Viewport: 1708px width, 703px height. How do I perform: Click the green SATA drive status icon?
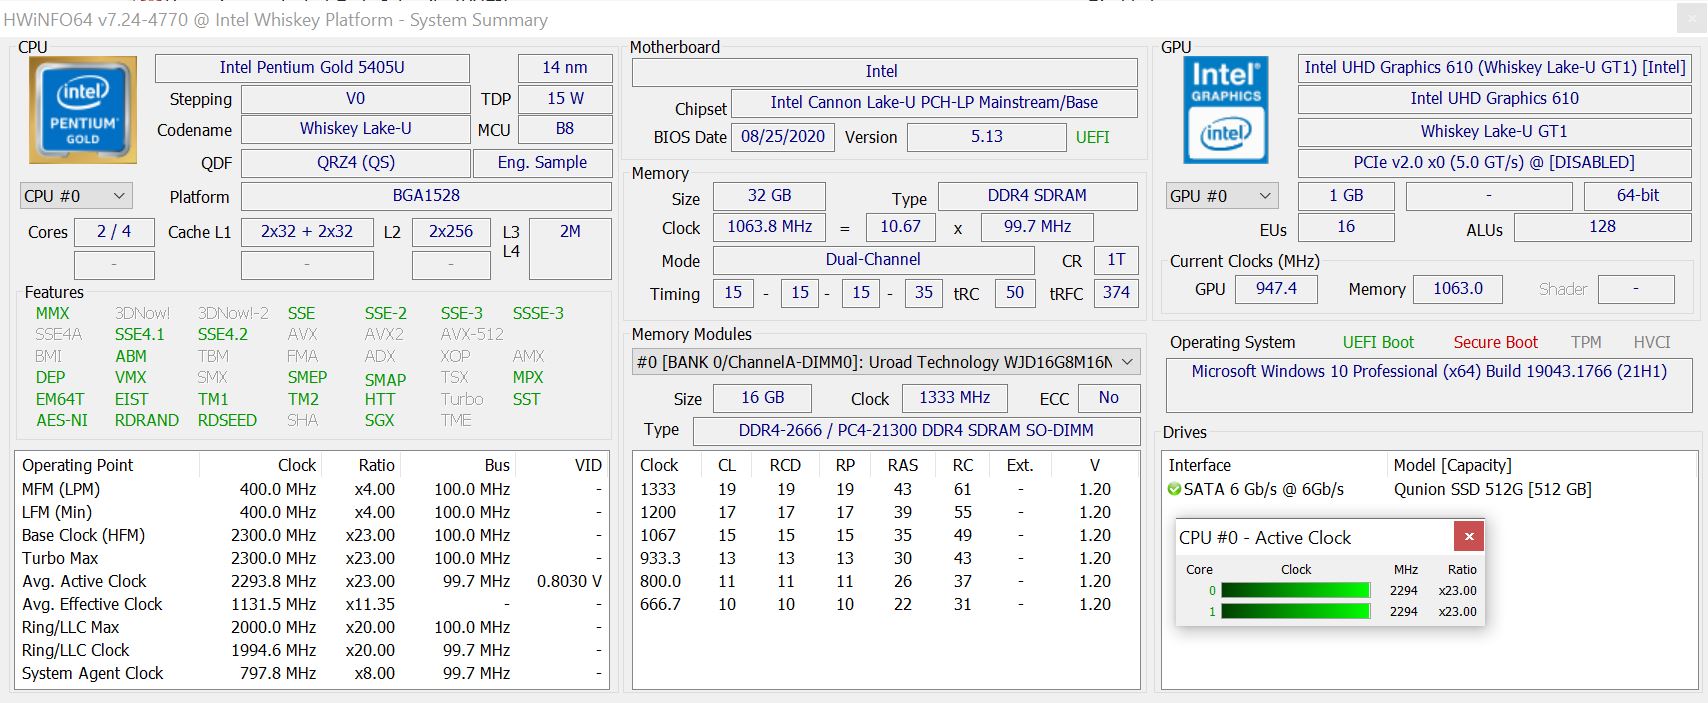coord(1174,489)
